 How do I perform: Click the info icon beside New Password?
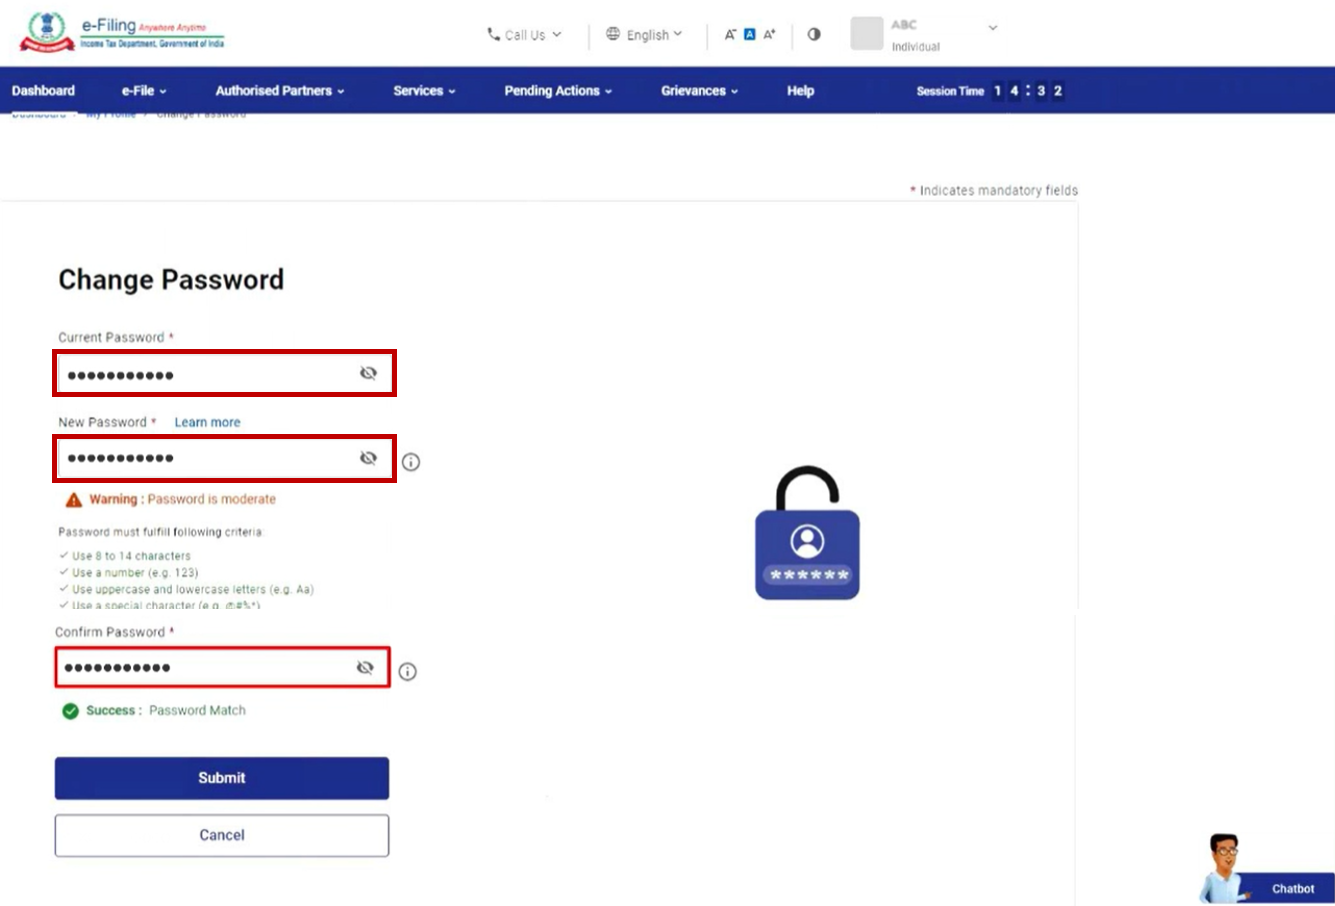click(411, 462)
